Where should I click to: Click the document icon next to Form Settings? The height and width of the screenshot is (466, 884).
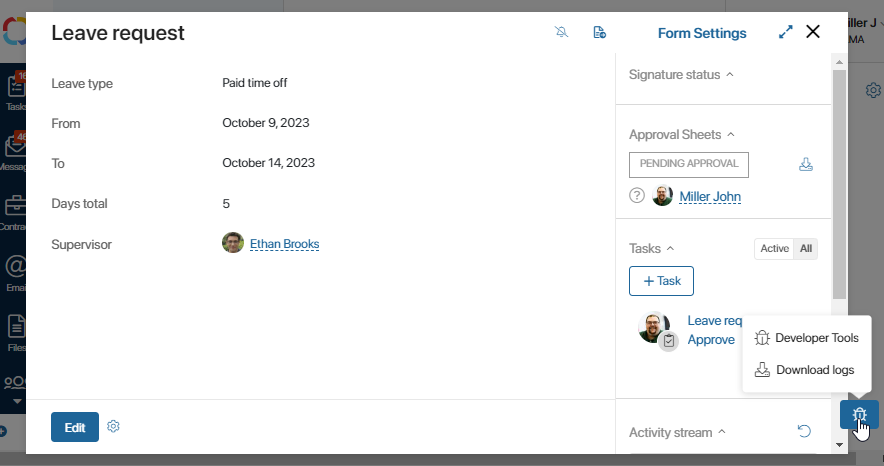(x=600, y=32)
